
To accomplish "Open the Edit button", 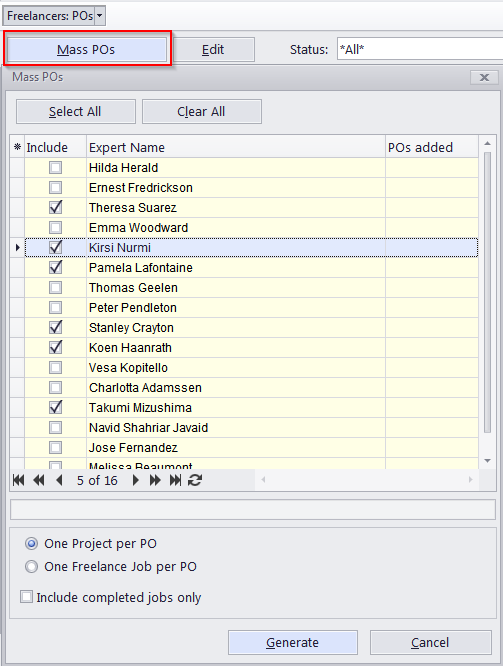I will (x=214, y=49).
